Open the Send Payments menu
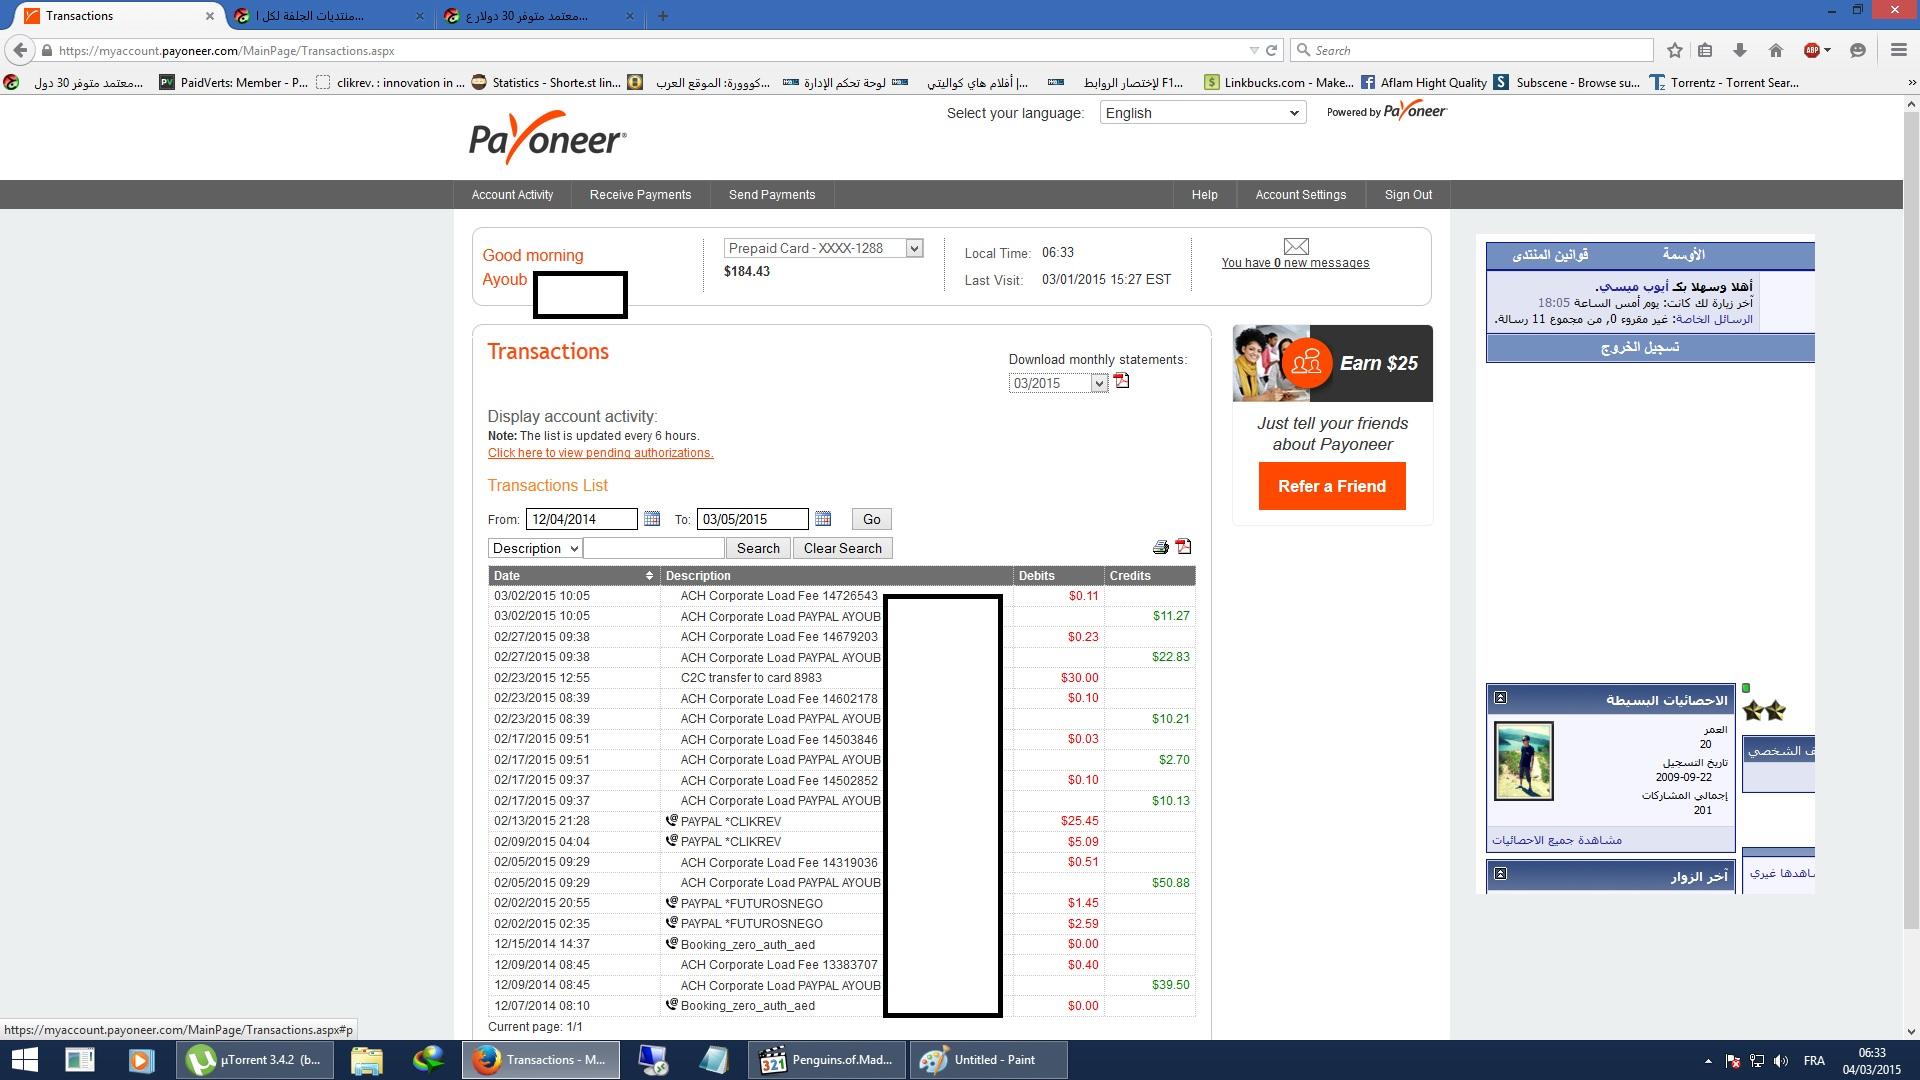Screen dimensions: 1920x1080 coord(772,195)
